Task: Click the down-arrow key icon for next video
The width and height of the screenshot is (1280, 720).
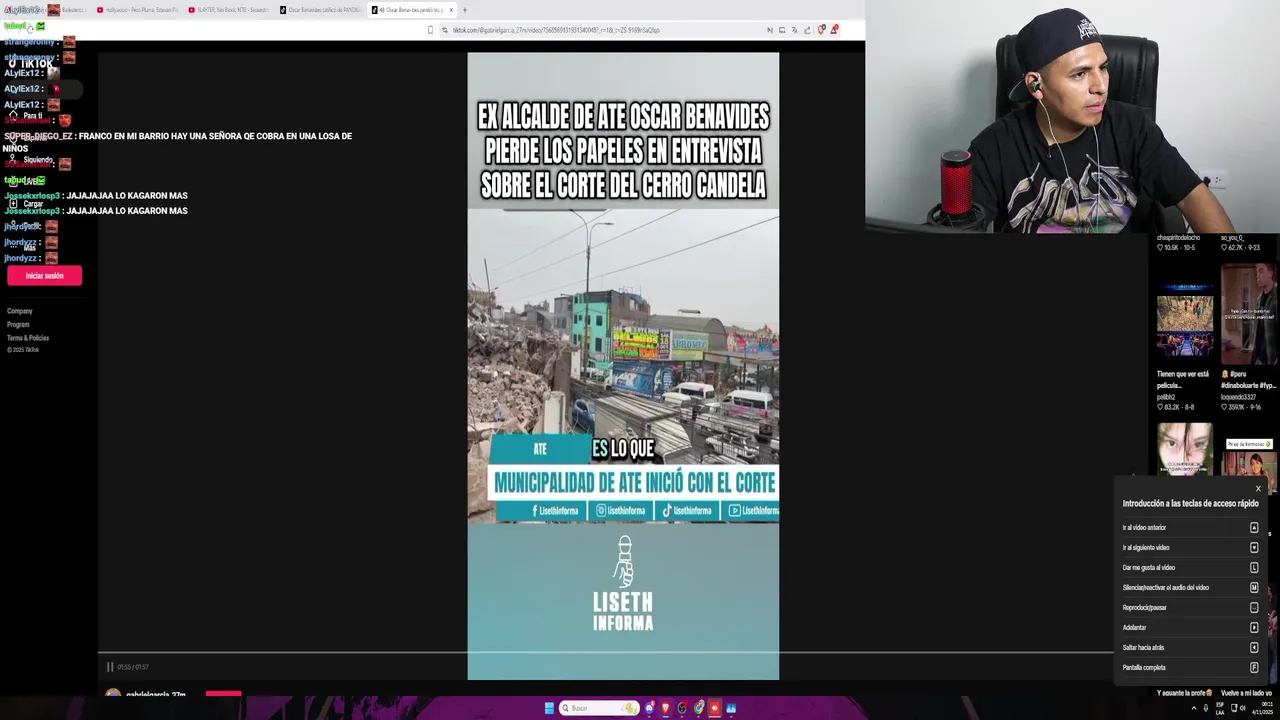Action: pos(1254,548)
